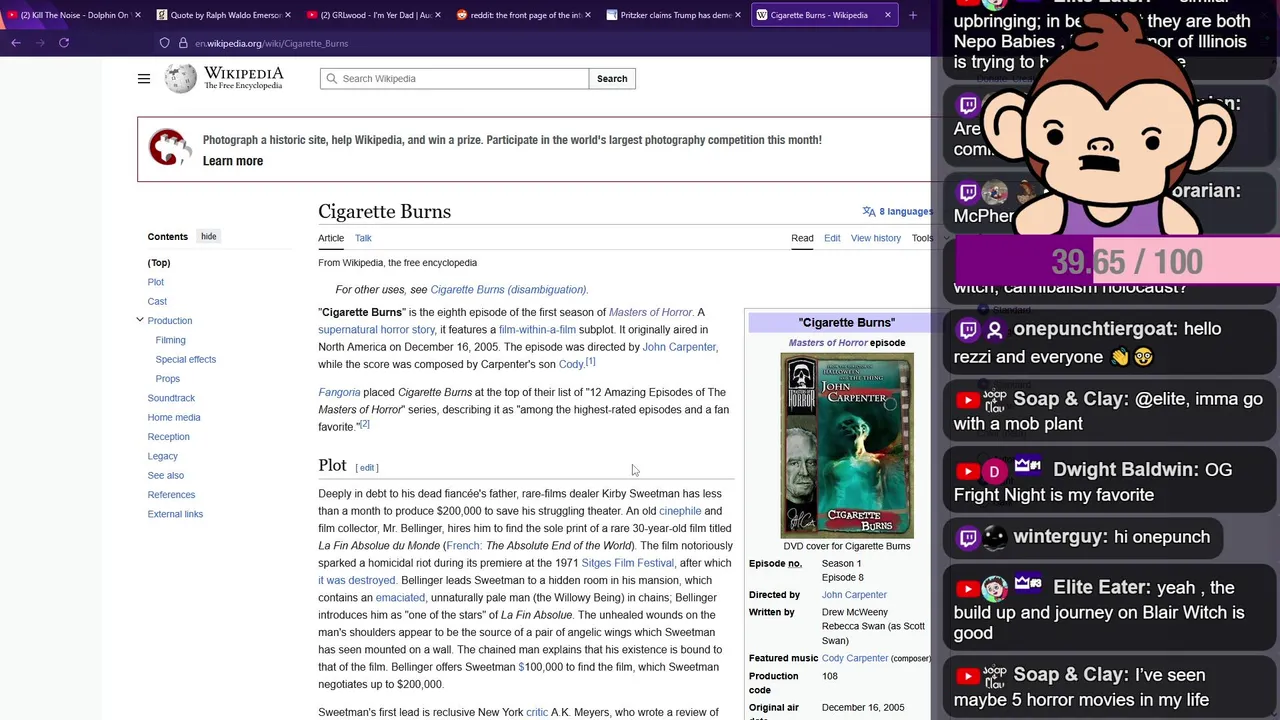The height and width of the screenshot is (720, 1280).
Task: Go to Filming in contents sidebar
Action: click(170, 340)
